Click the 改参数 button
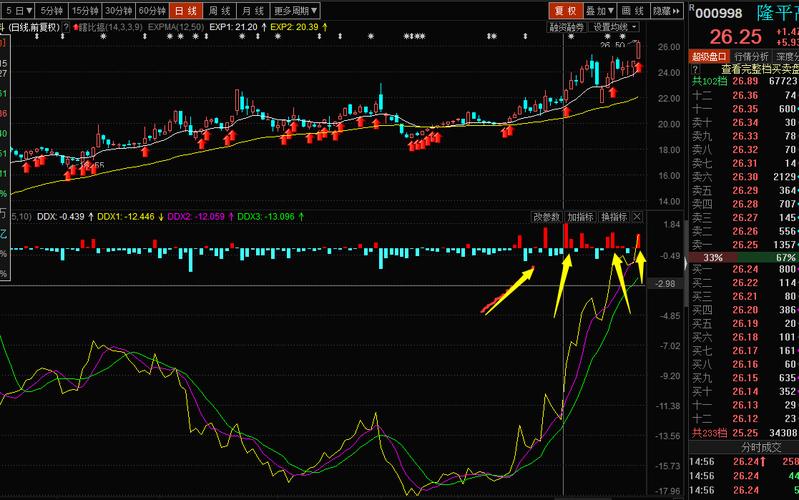The image size is (799, 500). coord(546,217)
